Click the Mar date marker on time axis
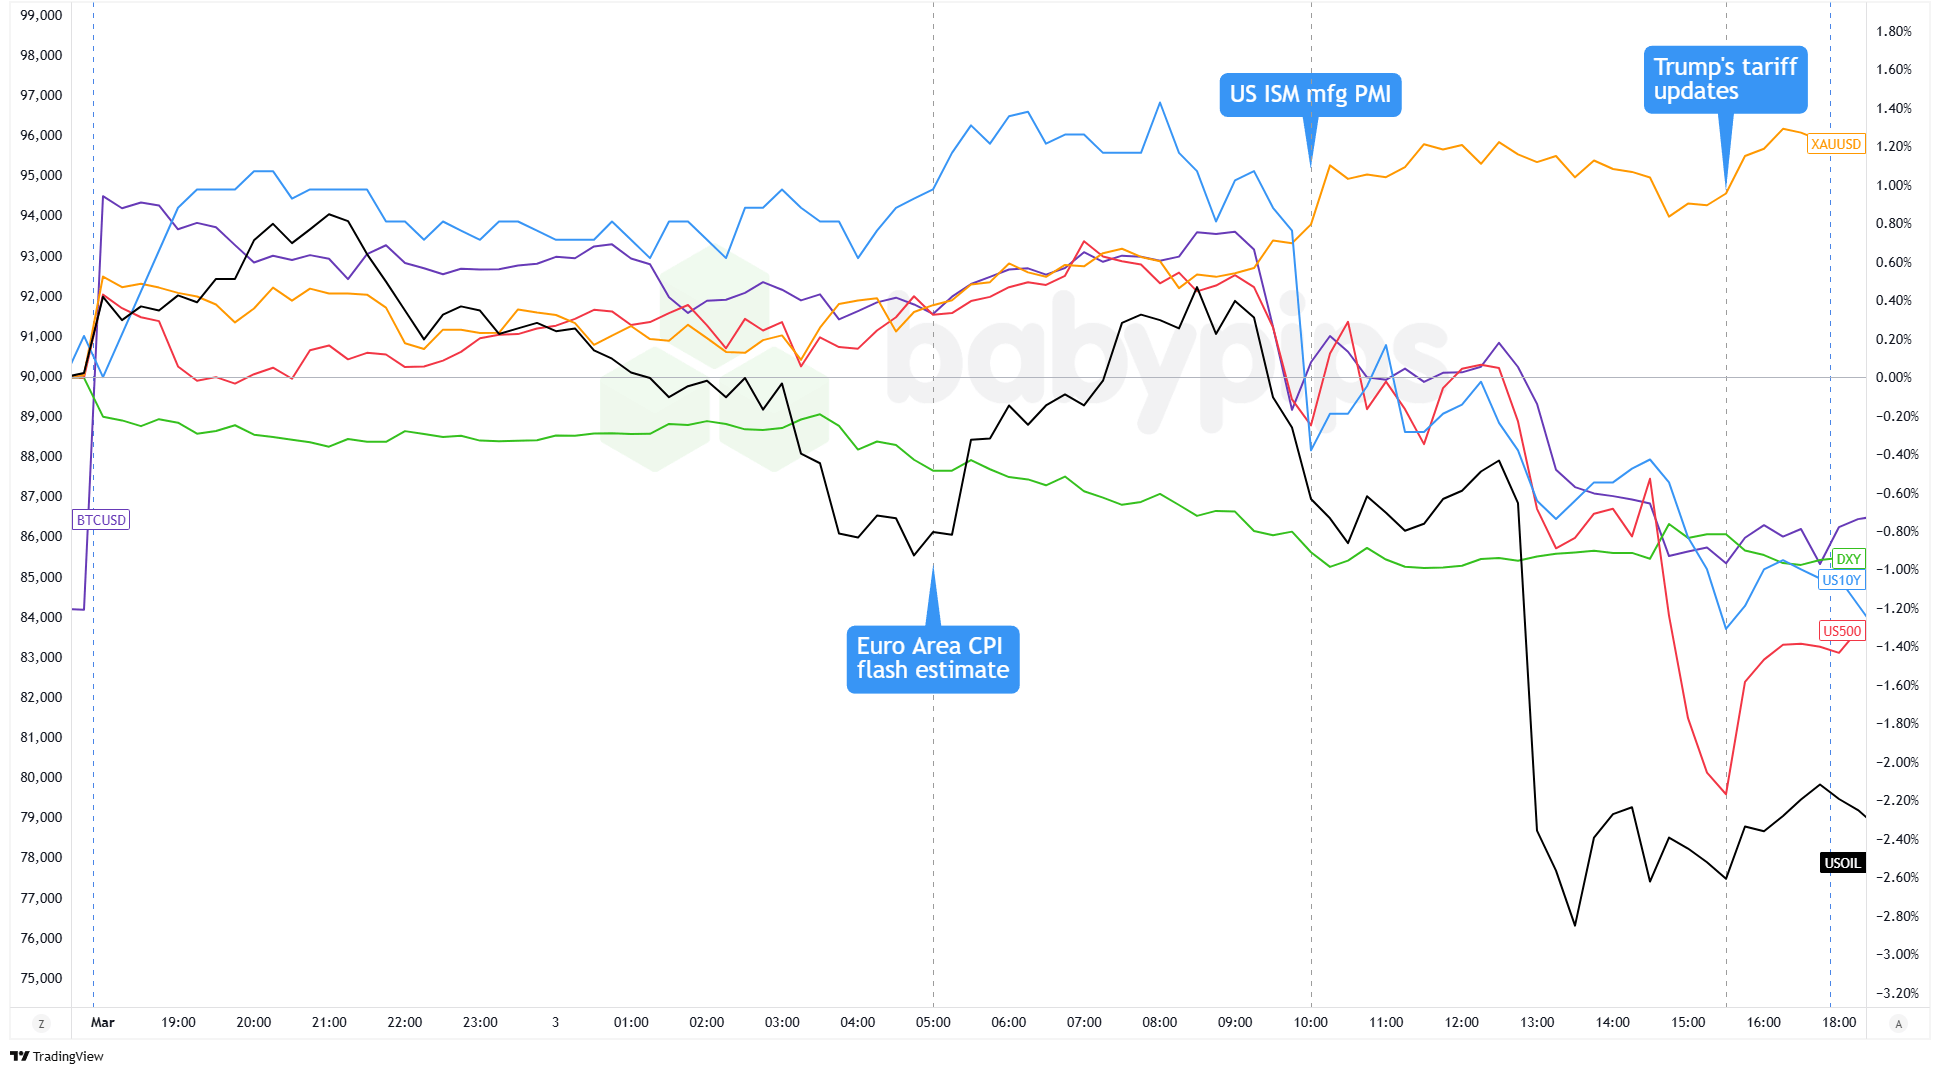The height and width of the screenshot is (1074, 1940). click(x=102, y=1022)
